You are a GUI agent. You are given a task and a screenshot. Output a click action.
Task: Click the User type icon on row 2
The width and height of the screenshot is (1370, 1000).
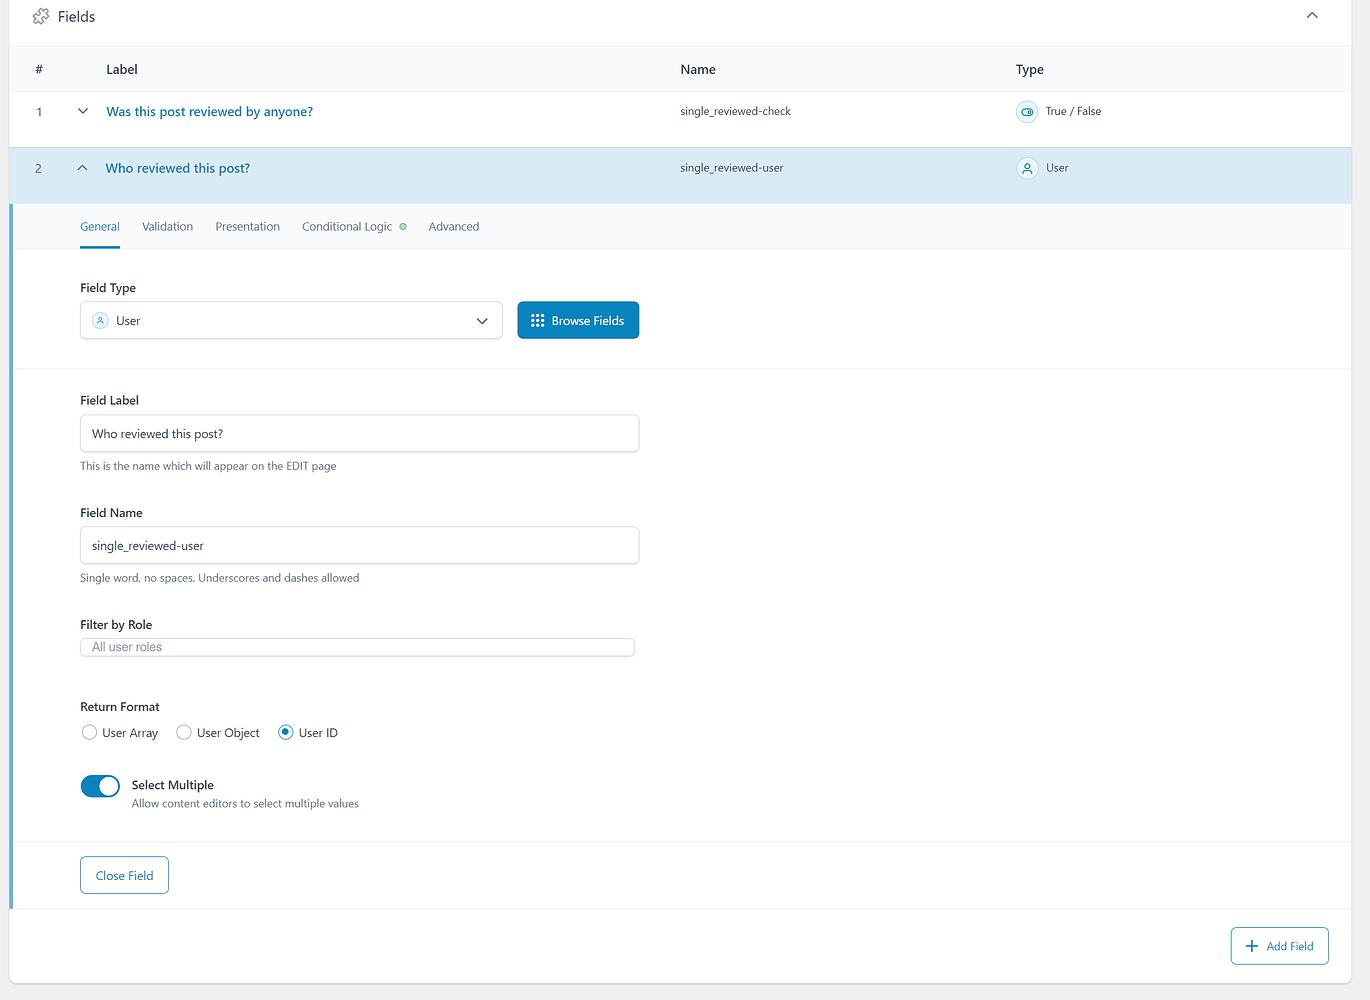tap(1027, 168)
